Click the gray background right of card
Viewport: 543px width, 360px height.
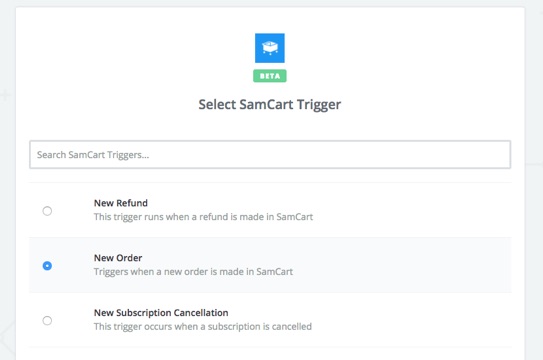click(x=534, y=208)
